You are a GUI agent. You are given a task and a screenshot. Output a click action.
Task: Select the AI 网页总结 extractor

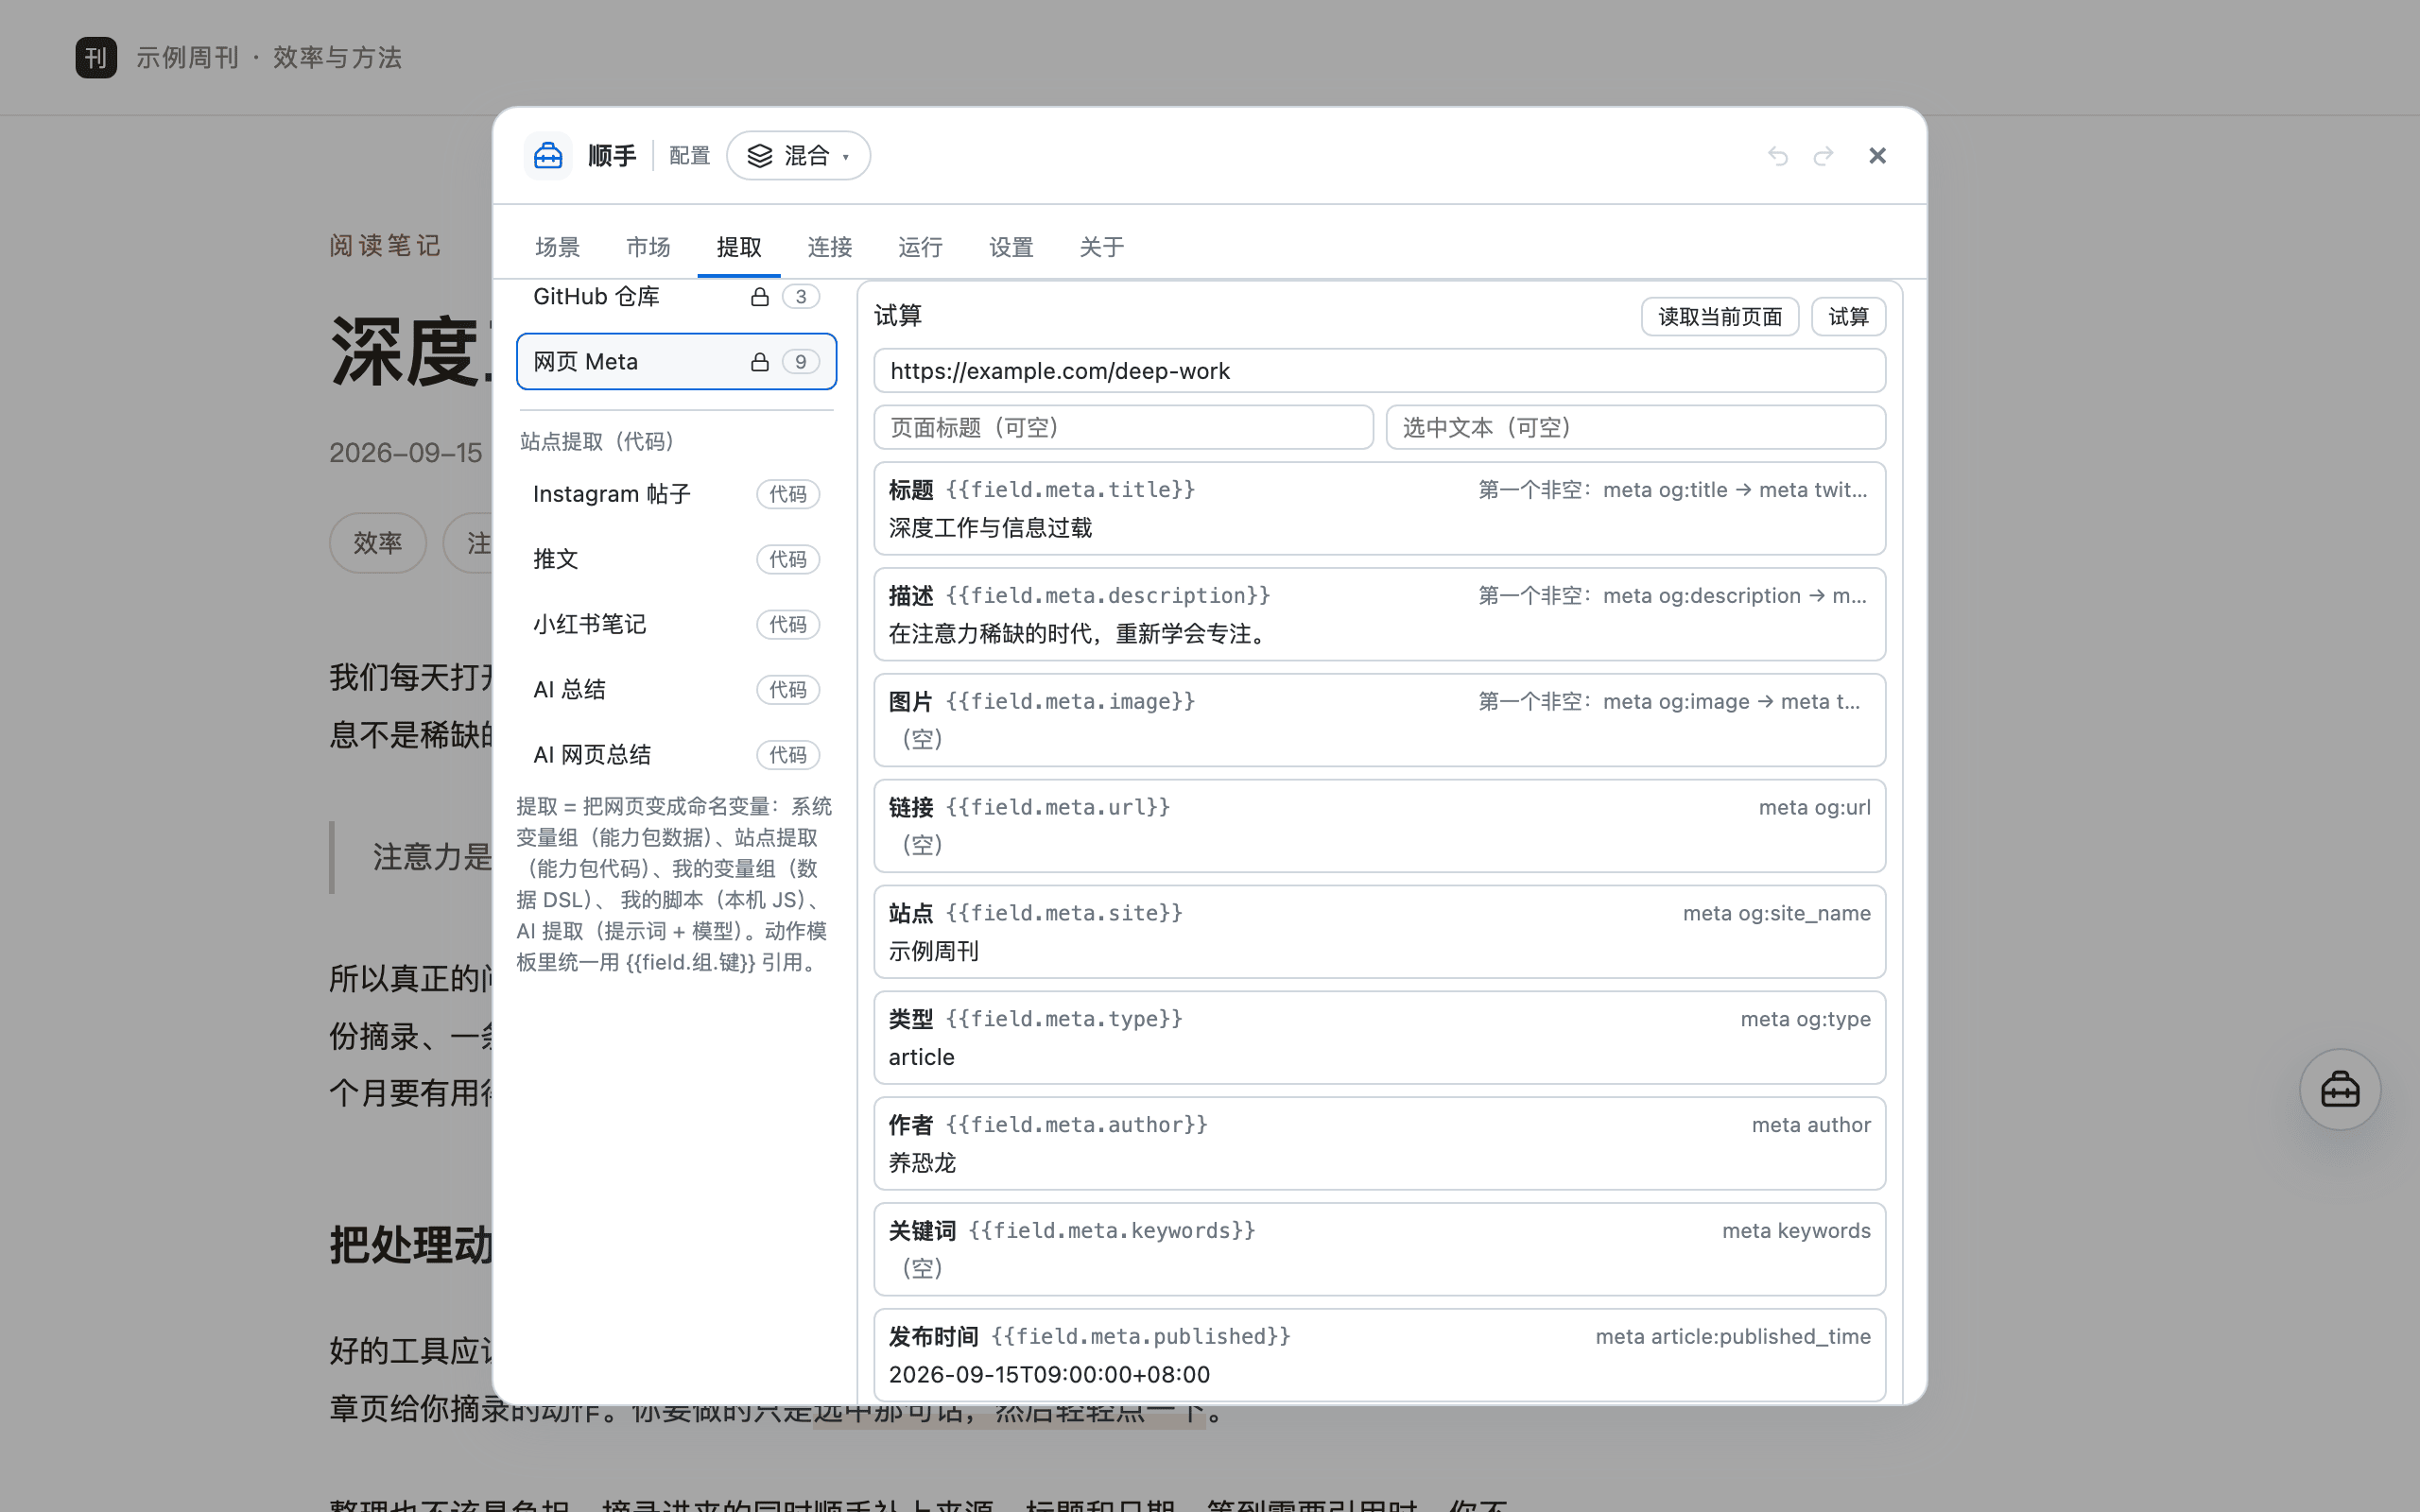coord(676,755)
